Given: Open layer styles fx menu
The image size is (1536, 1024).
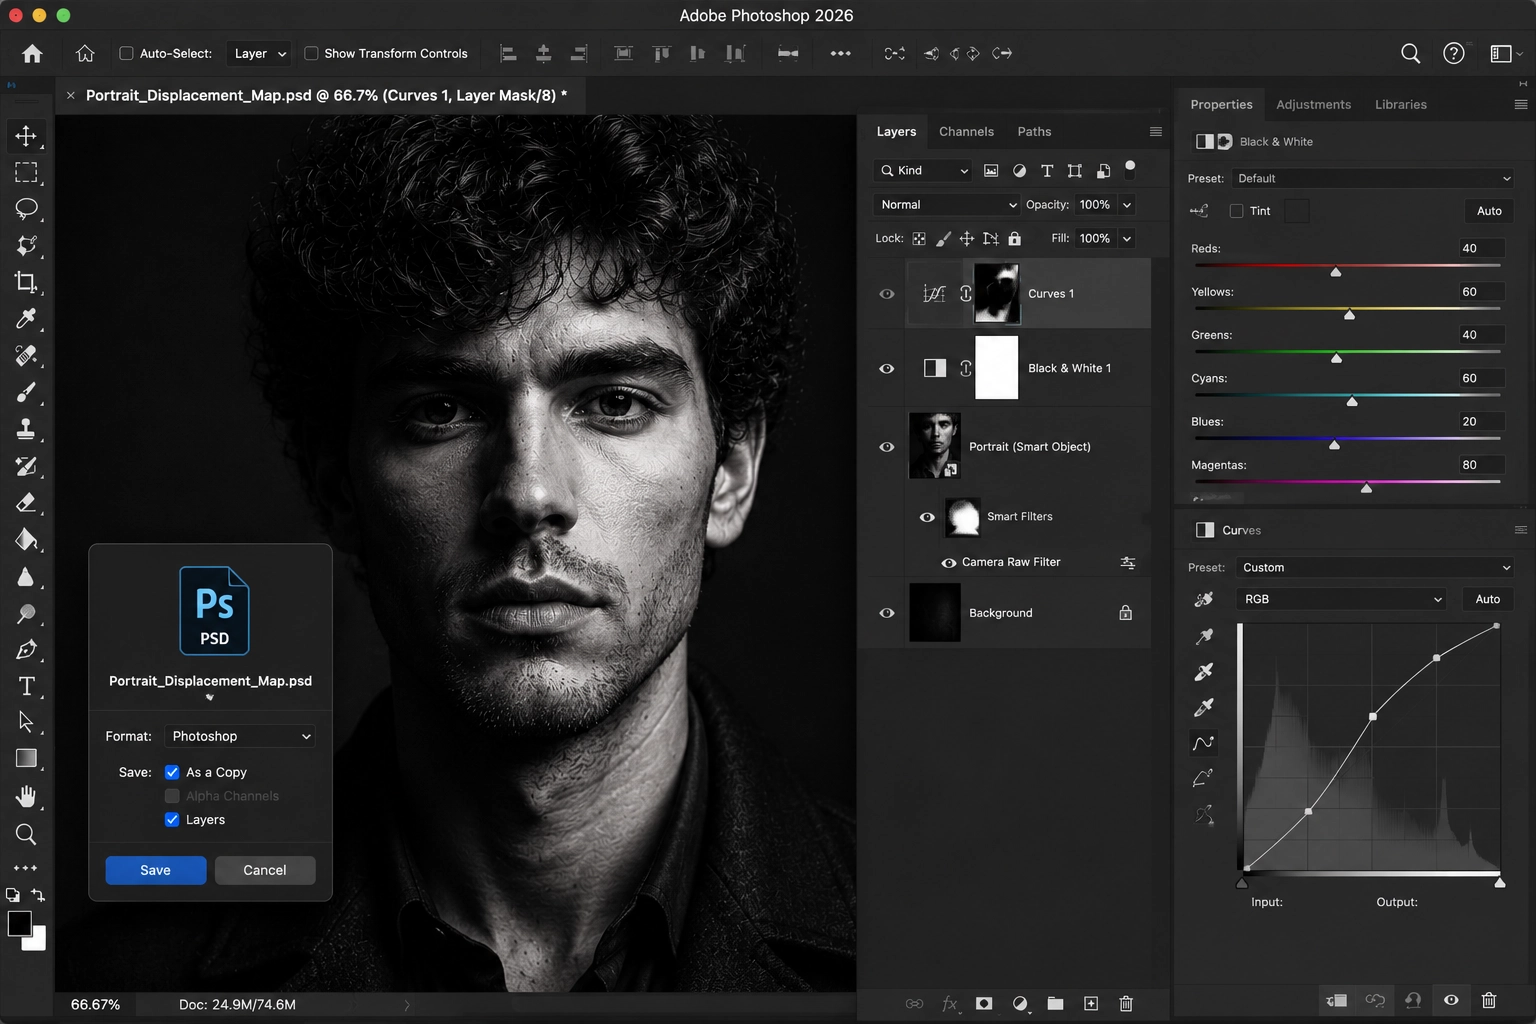Looking at the screenshot, I should [x=950, y=1003].
